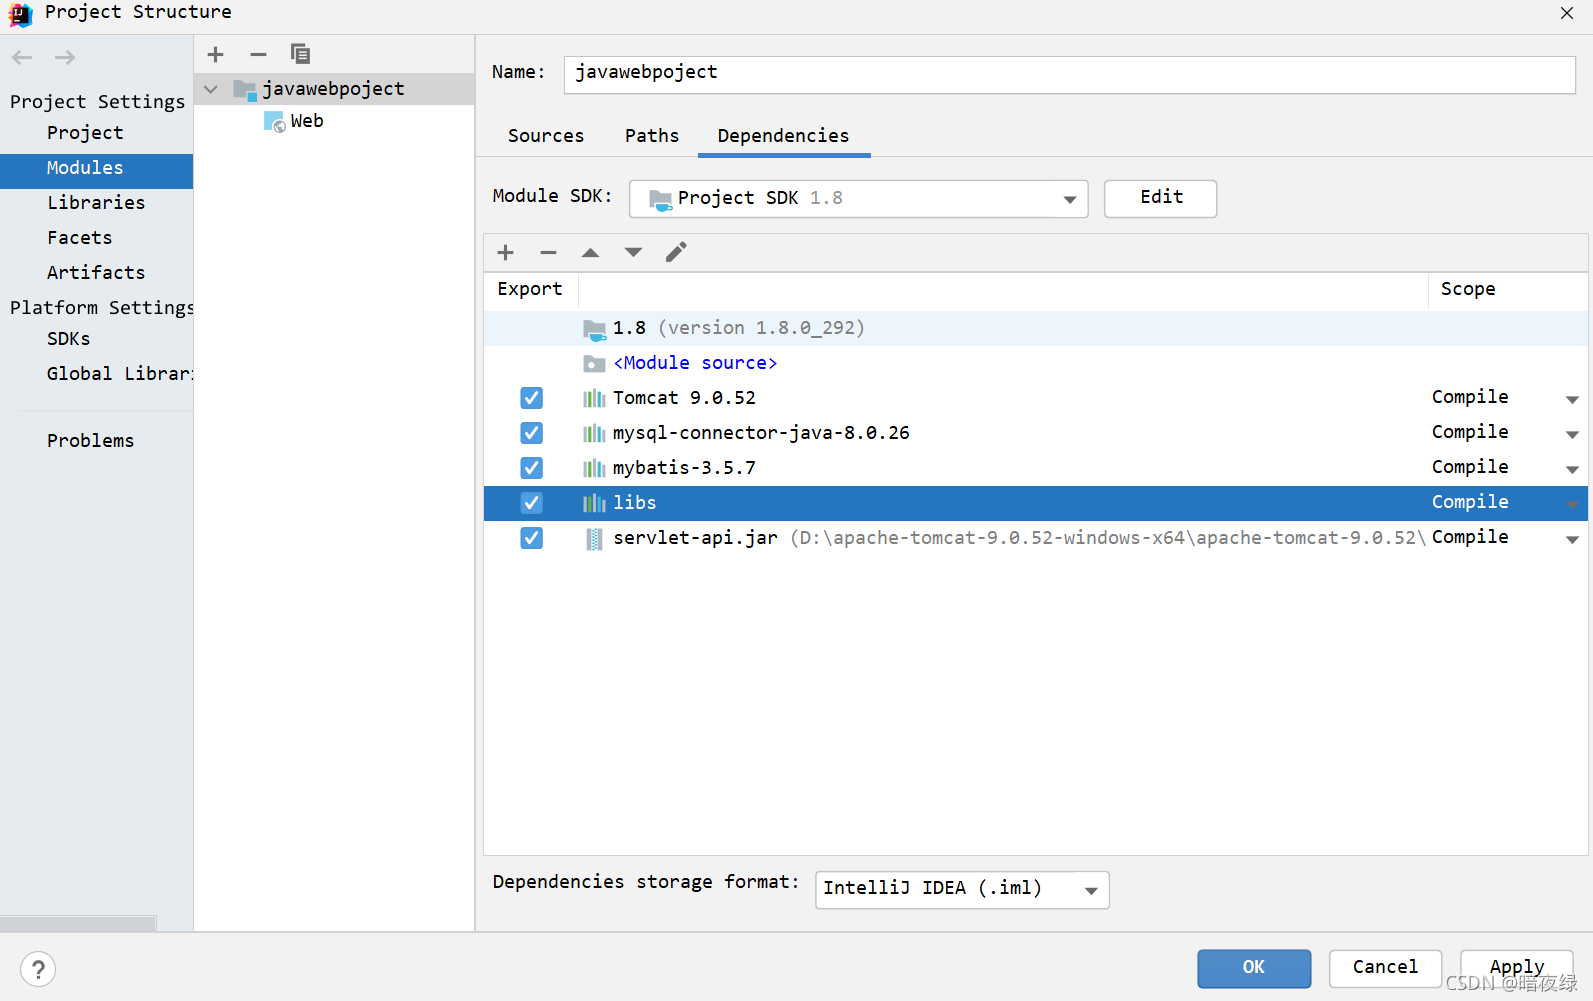Open scope dropdown for Tomcat 9.0.52

(1572, 400)
